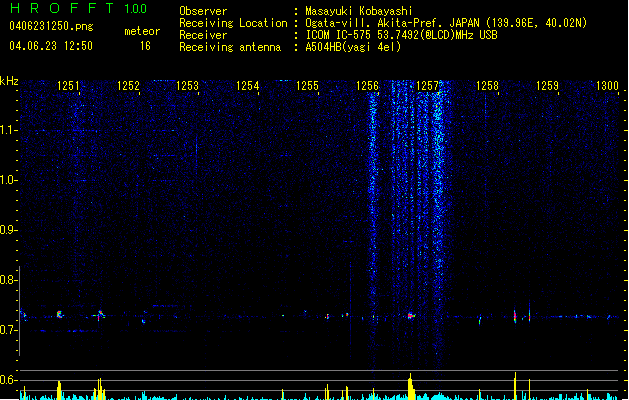Click the 1252 time axis marker

click(x=128, y=85)
